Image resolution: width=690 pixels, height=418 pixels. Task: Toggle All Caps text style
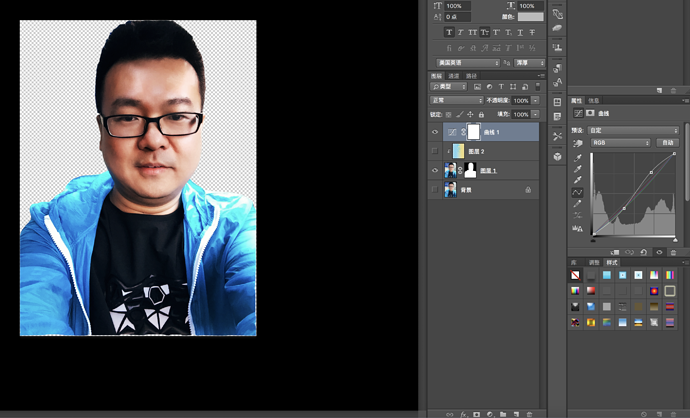pyautogui.click(x=473, y=32)
